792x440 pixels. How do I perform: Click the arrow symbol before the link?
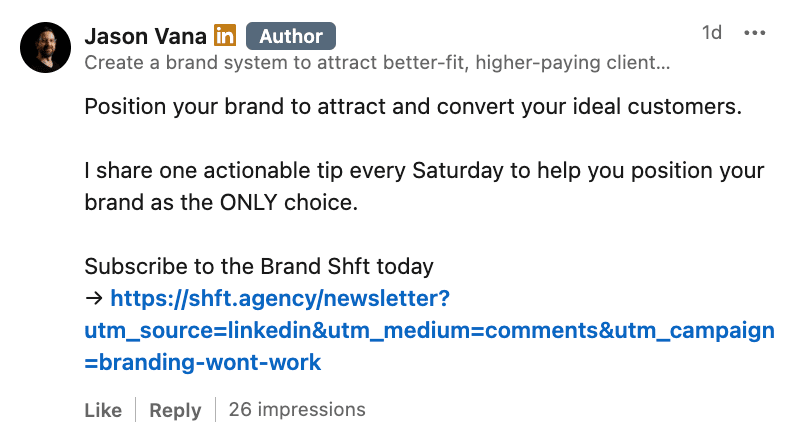click(x=94, y=297)
